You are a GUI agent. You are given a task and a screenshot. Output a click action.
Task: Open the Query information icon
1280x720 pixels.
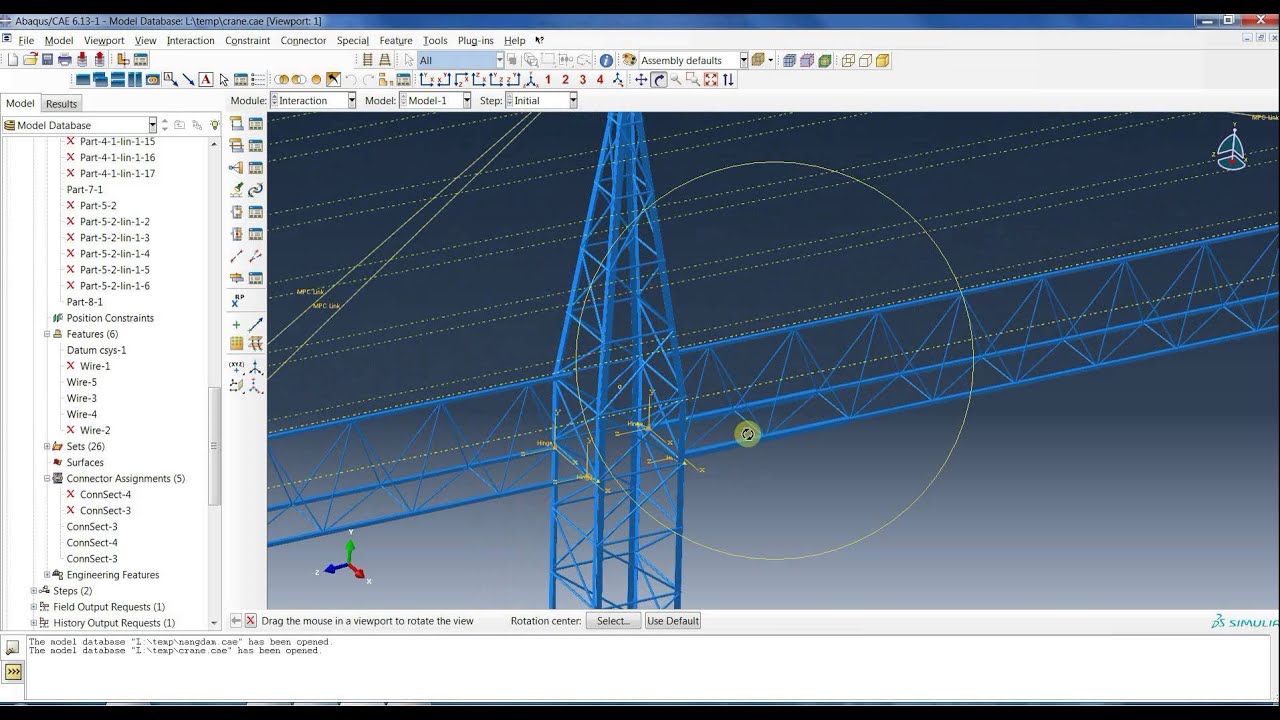click(606, 60)
